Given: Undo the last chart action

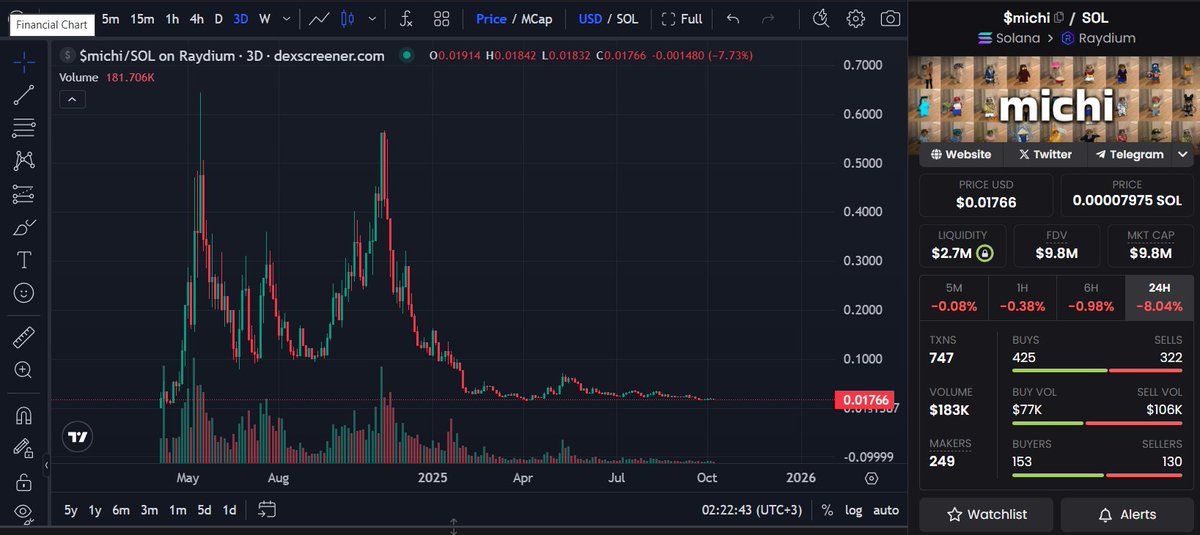Looking at the screenshot, I should coord(733,18).
